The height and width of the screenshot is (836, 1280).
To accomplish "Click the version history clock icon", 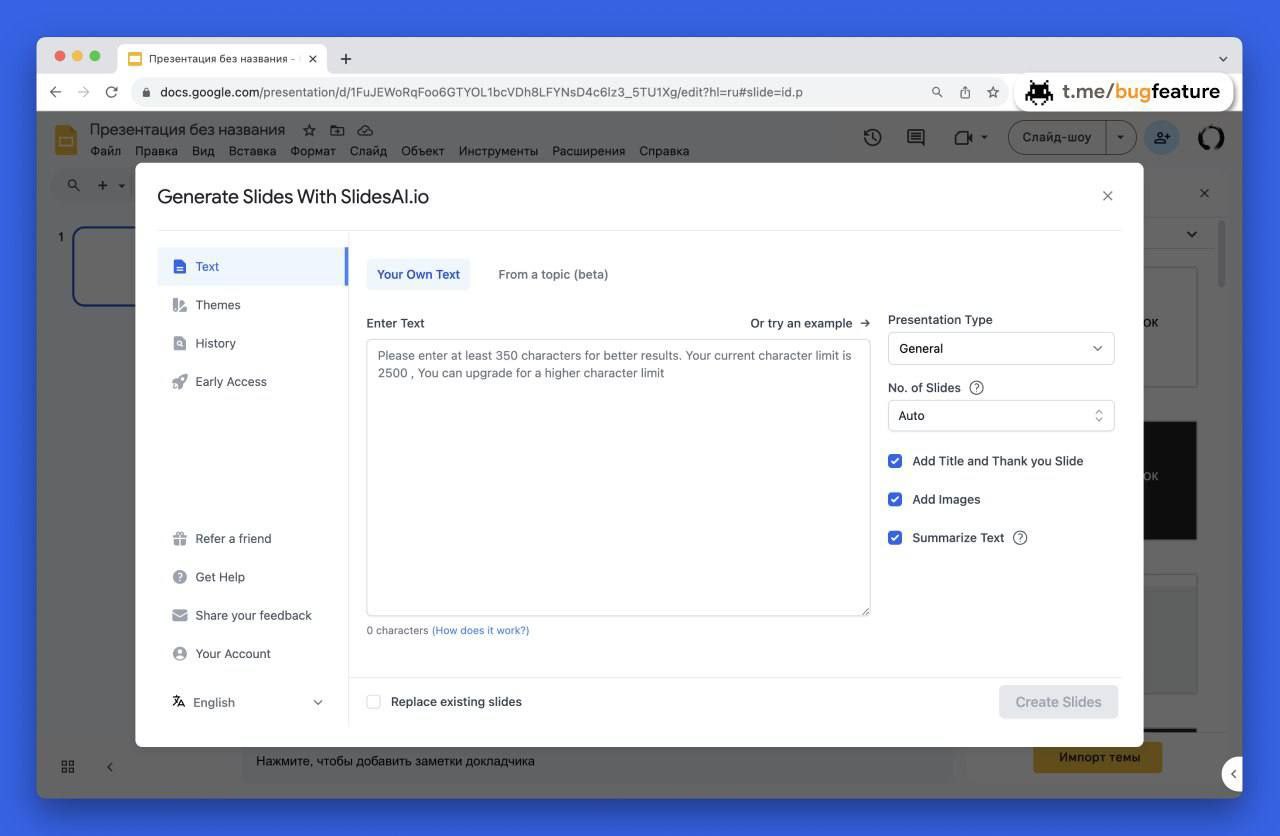I will [872, 138].
